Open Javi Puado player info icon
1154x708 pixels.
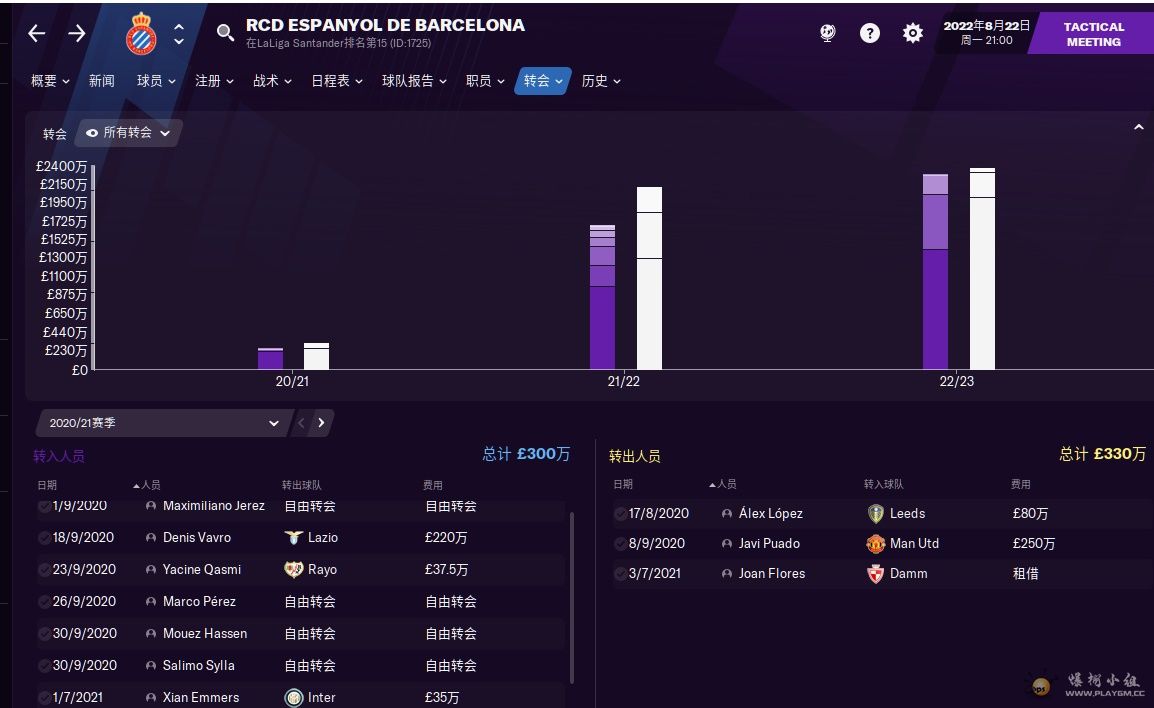(727, 544)
